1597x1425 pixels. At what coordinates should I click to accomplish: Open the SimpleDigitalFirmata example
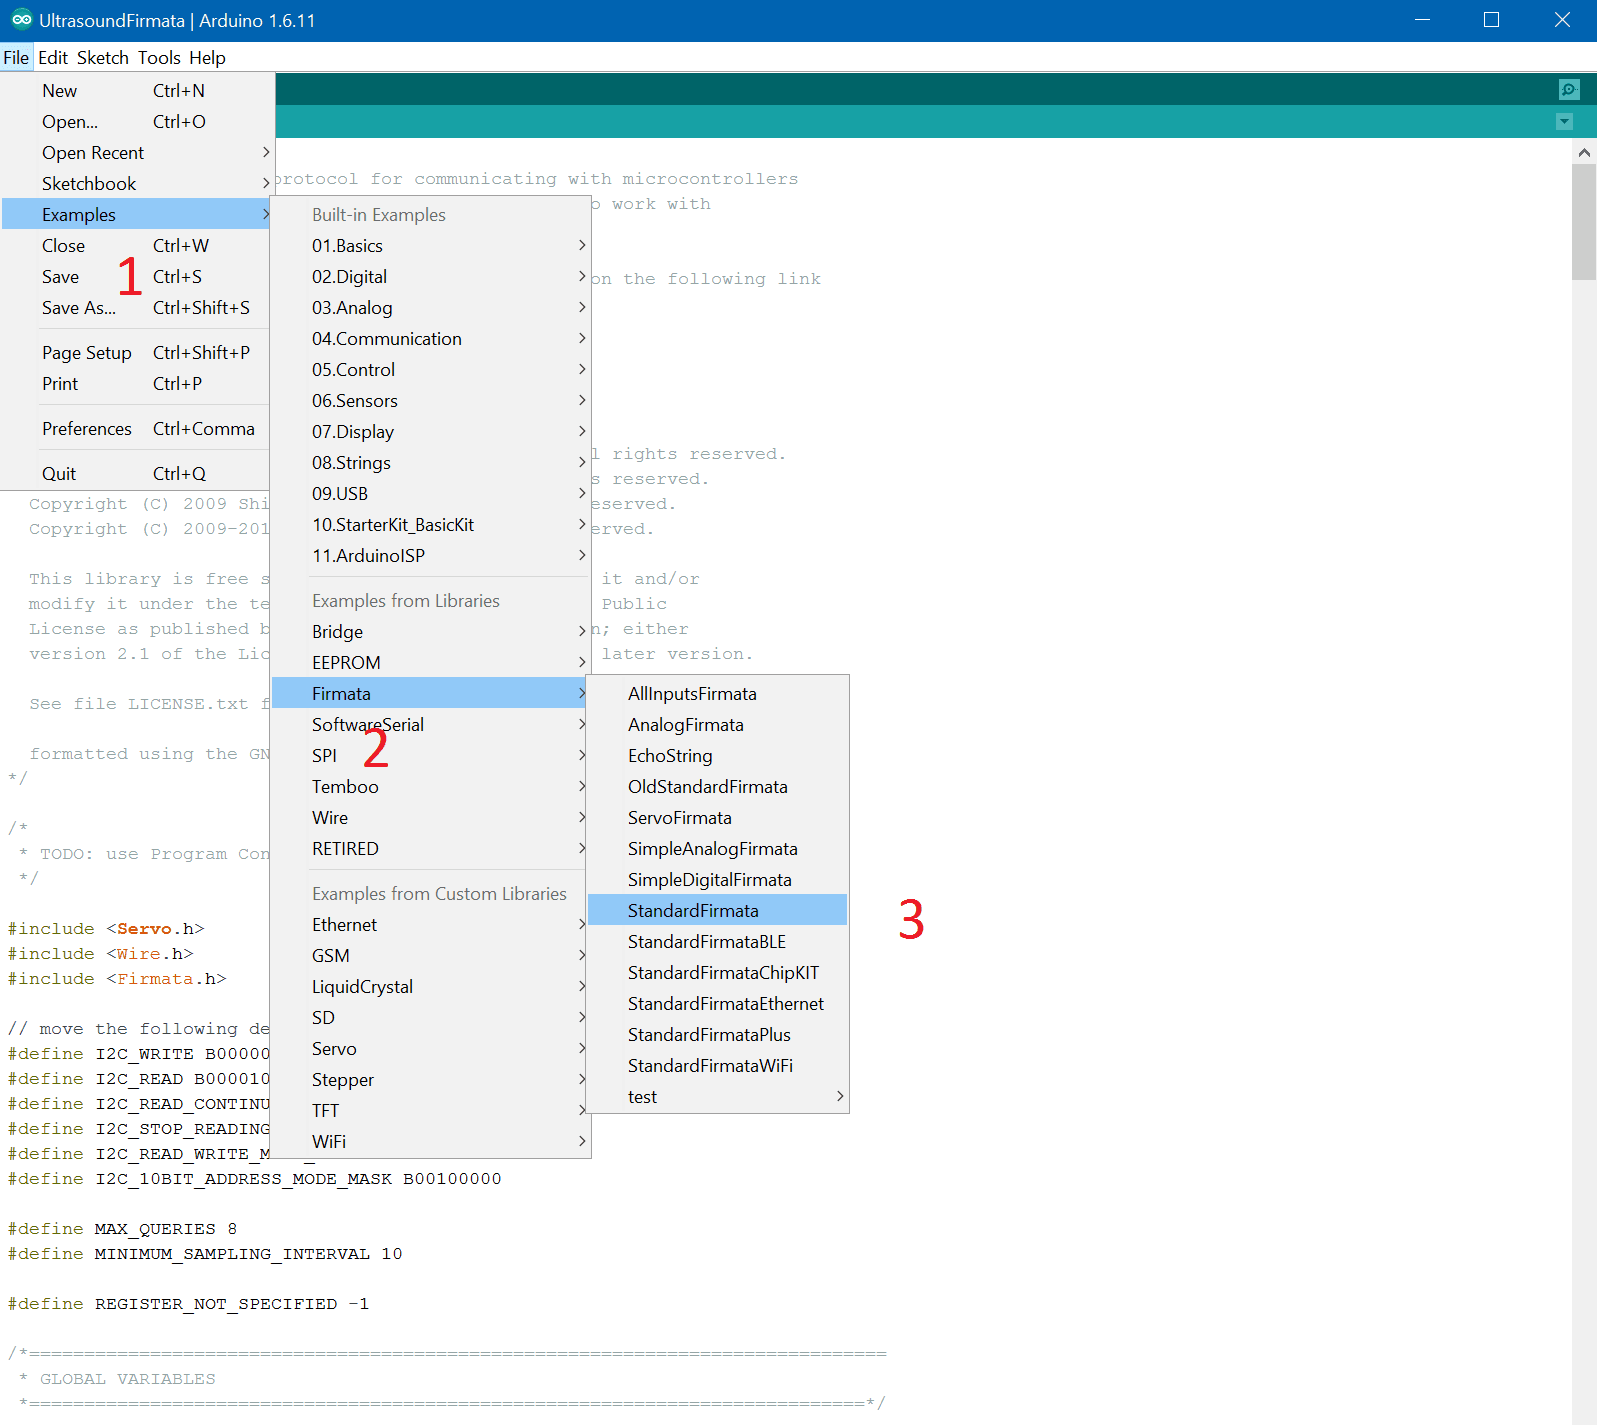(x=717, y=880)
